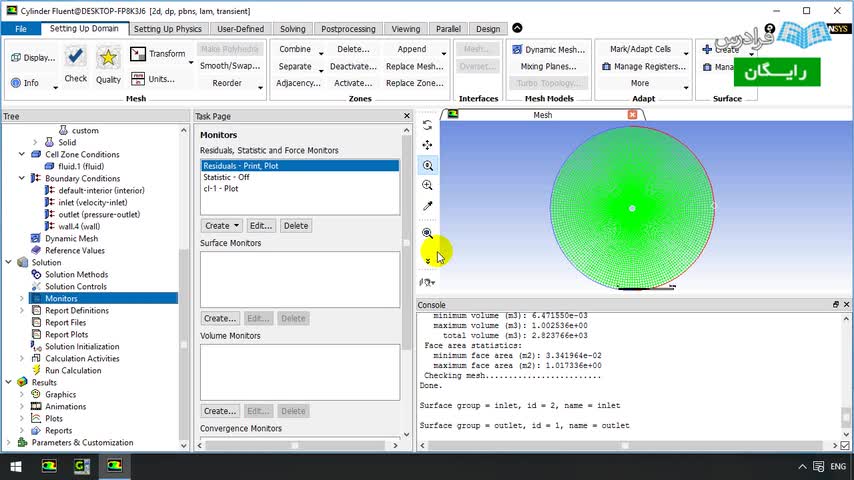Click the Transform mesh icon
Image resolution: width=854 pixels, height=480 pixels.
[138, 54]
